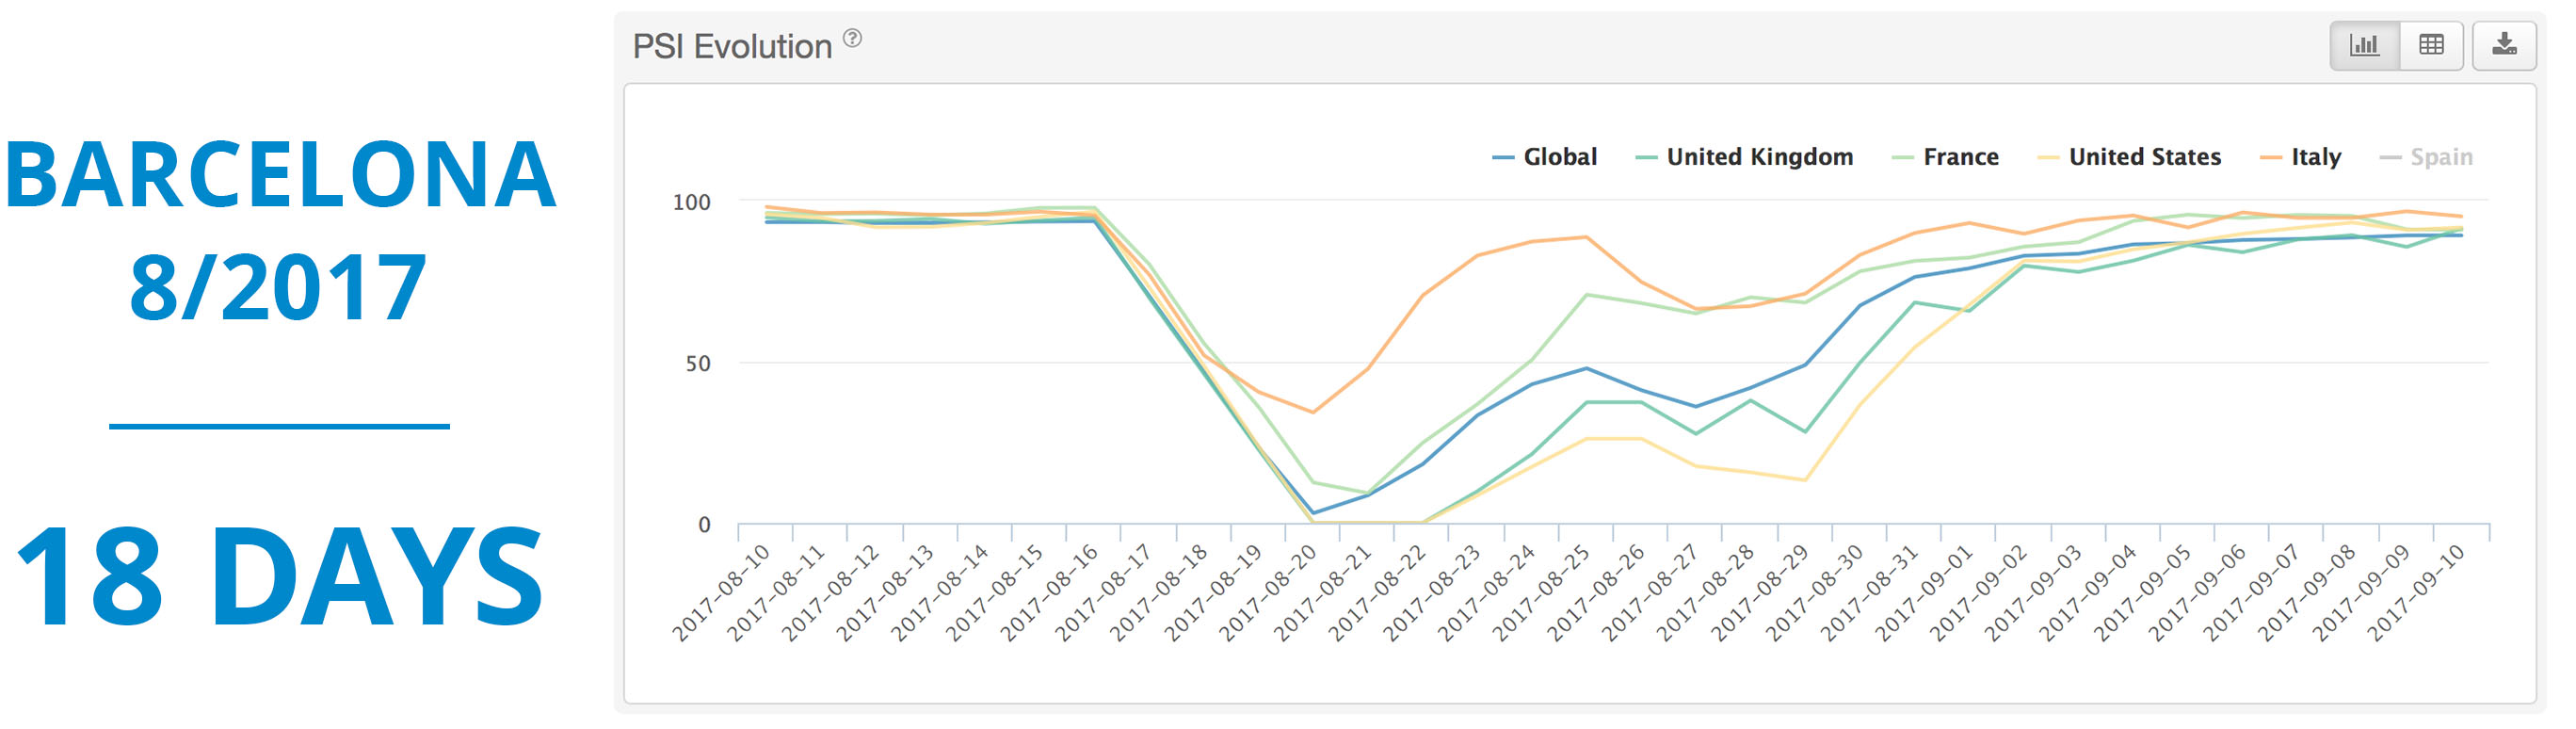Click the Italy line peak near 2017-08-25
Screen dimensions: 2576x729
tap(1586, 237)
